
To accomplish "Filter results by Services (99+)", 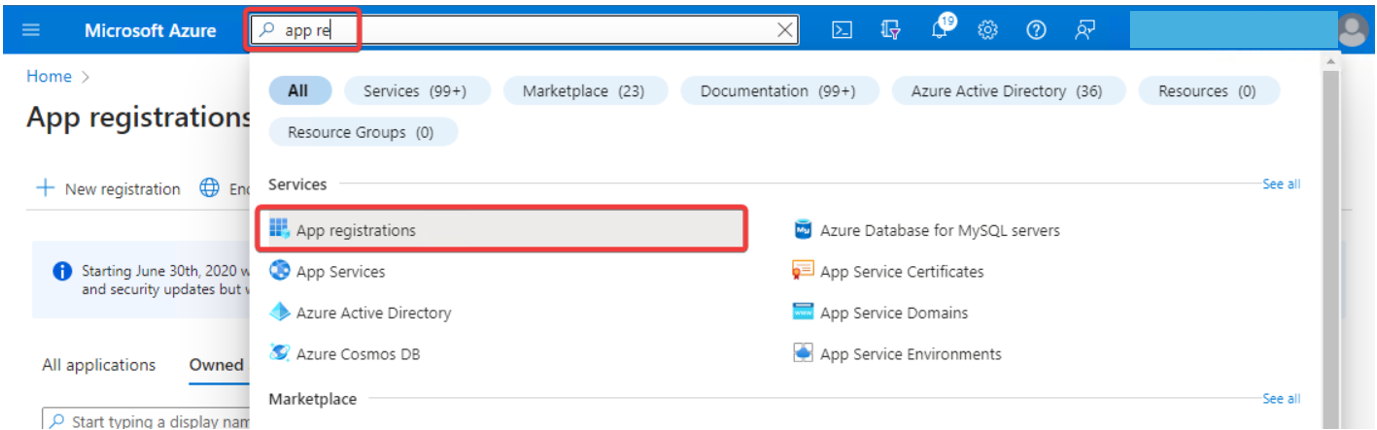I will point(416,91).
